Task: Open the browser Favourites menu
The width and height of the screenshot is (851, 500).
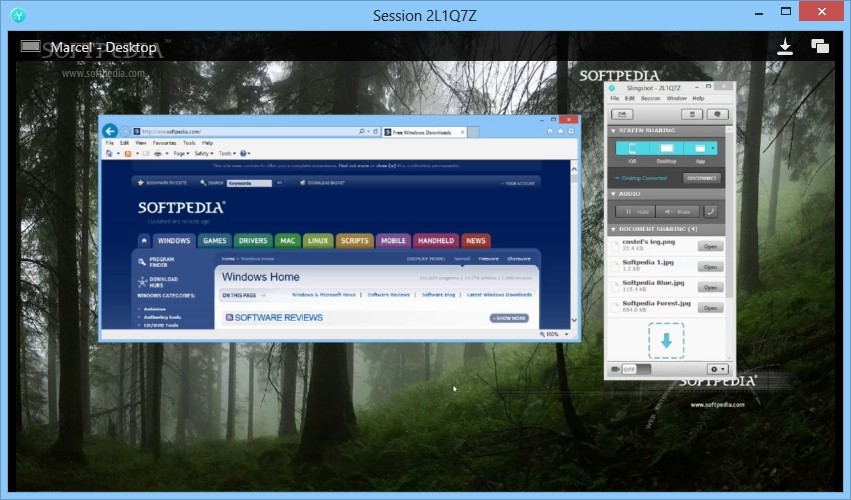Action: 164,143
